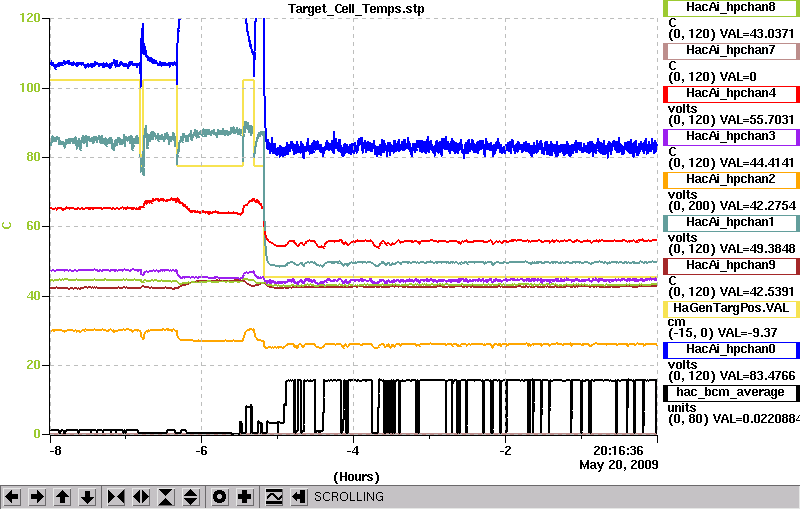Select the HacAi_hpchan2 legend entry
800x509 pixels.
(x=731, y=180)
